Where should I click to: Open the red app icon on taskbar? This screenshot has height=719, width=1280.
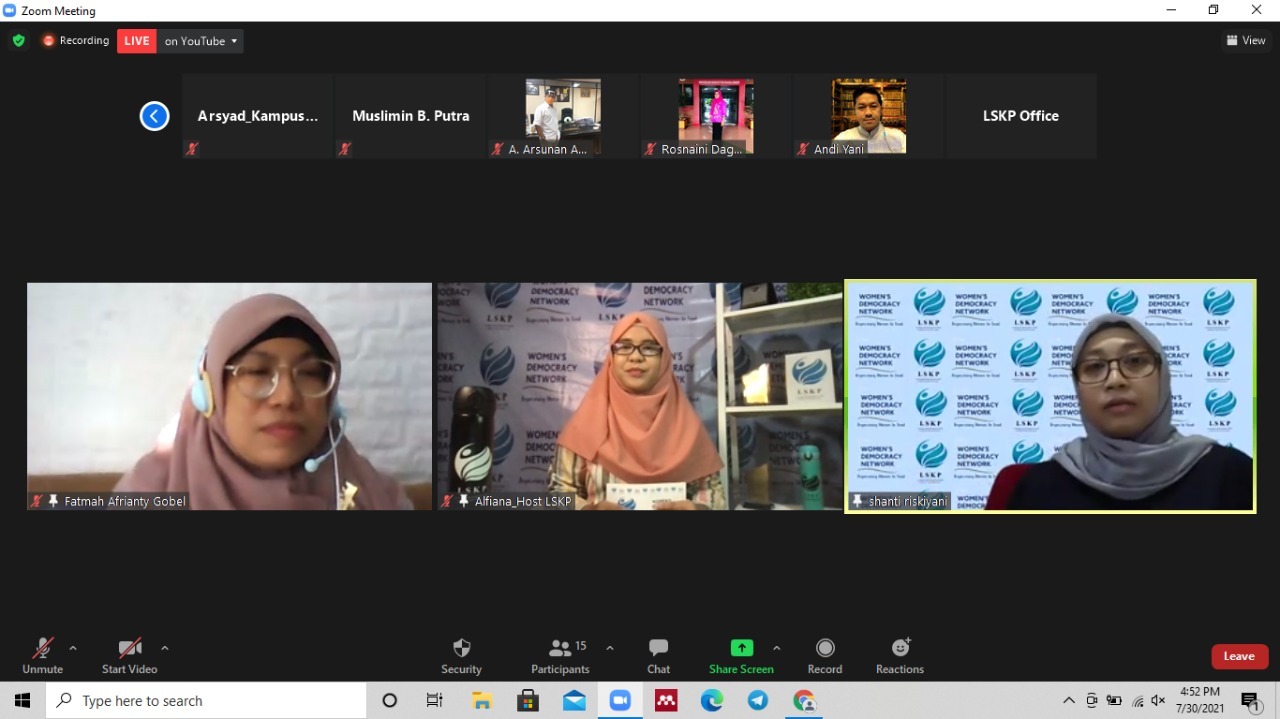click(x=666, y=701)
